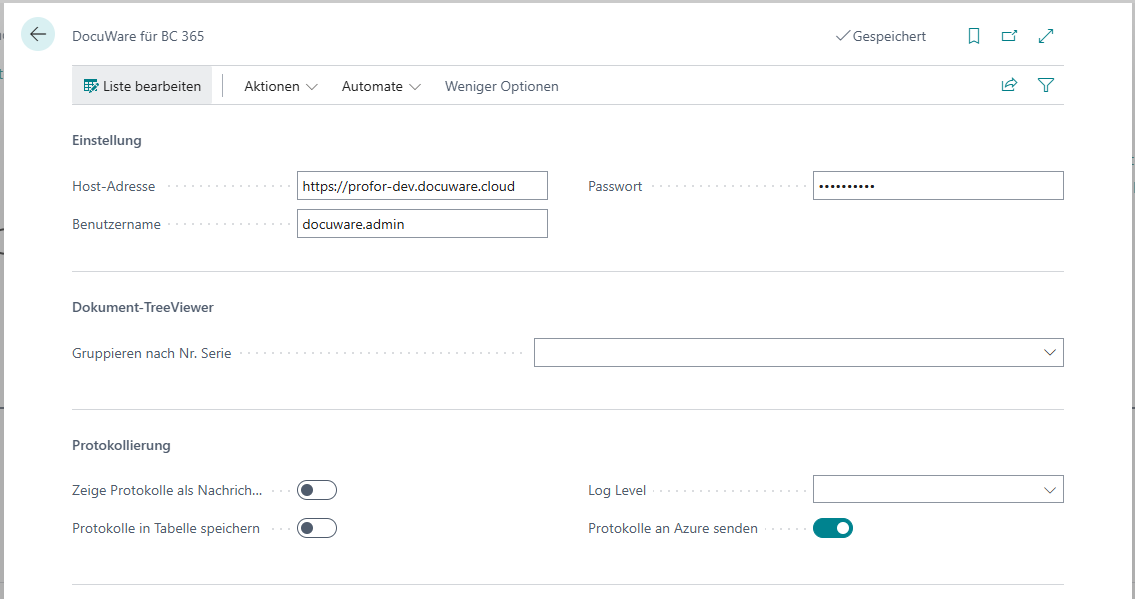Toggle Zeige Protokolle als Nachricht switch
The width and height of the screenshot is (1135, 599).
pyautogui.click(x=317, y=490)
